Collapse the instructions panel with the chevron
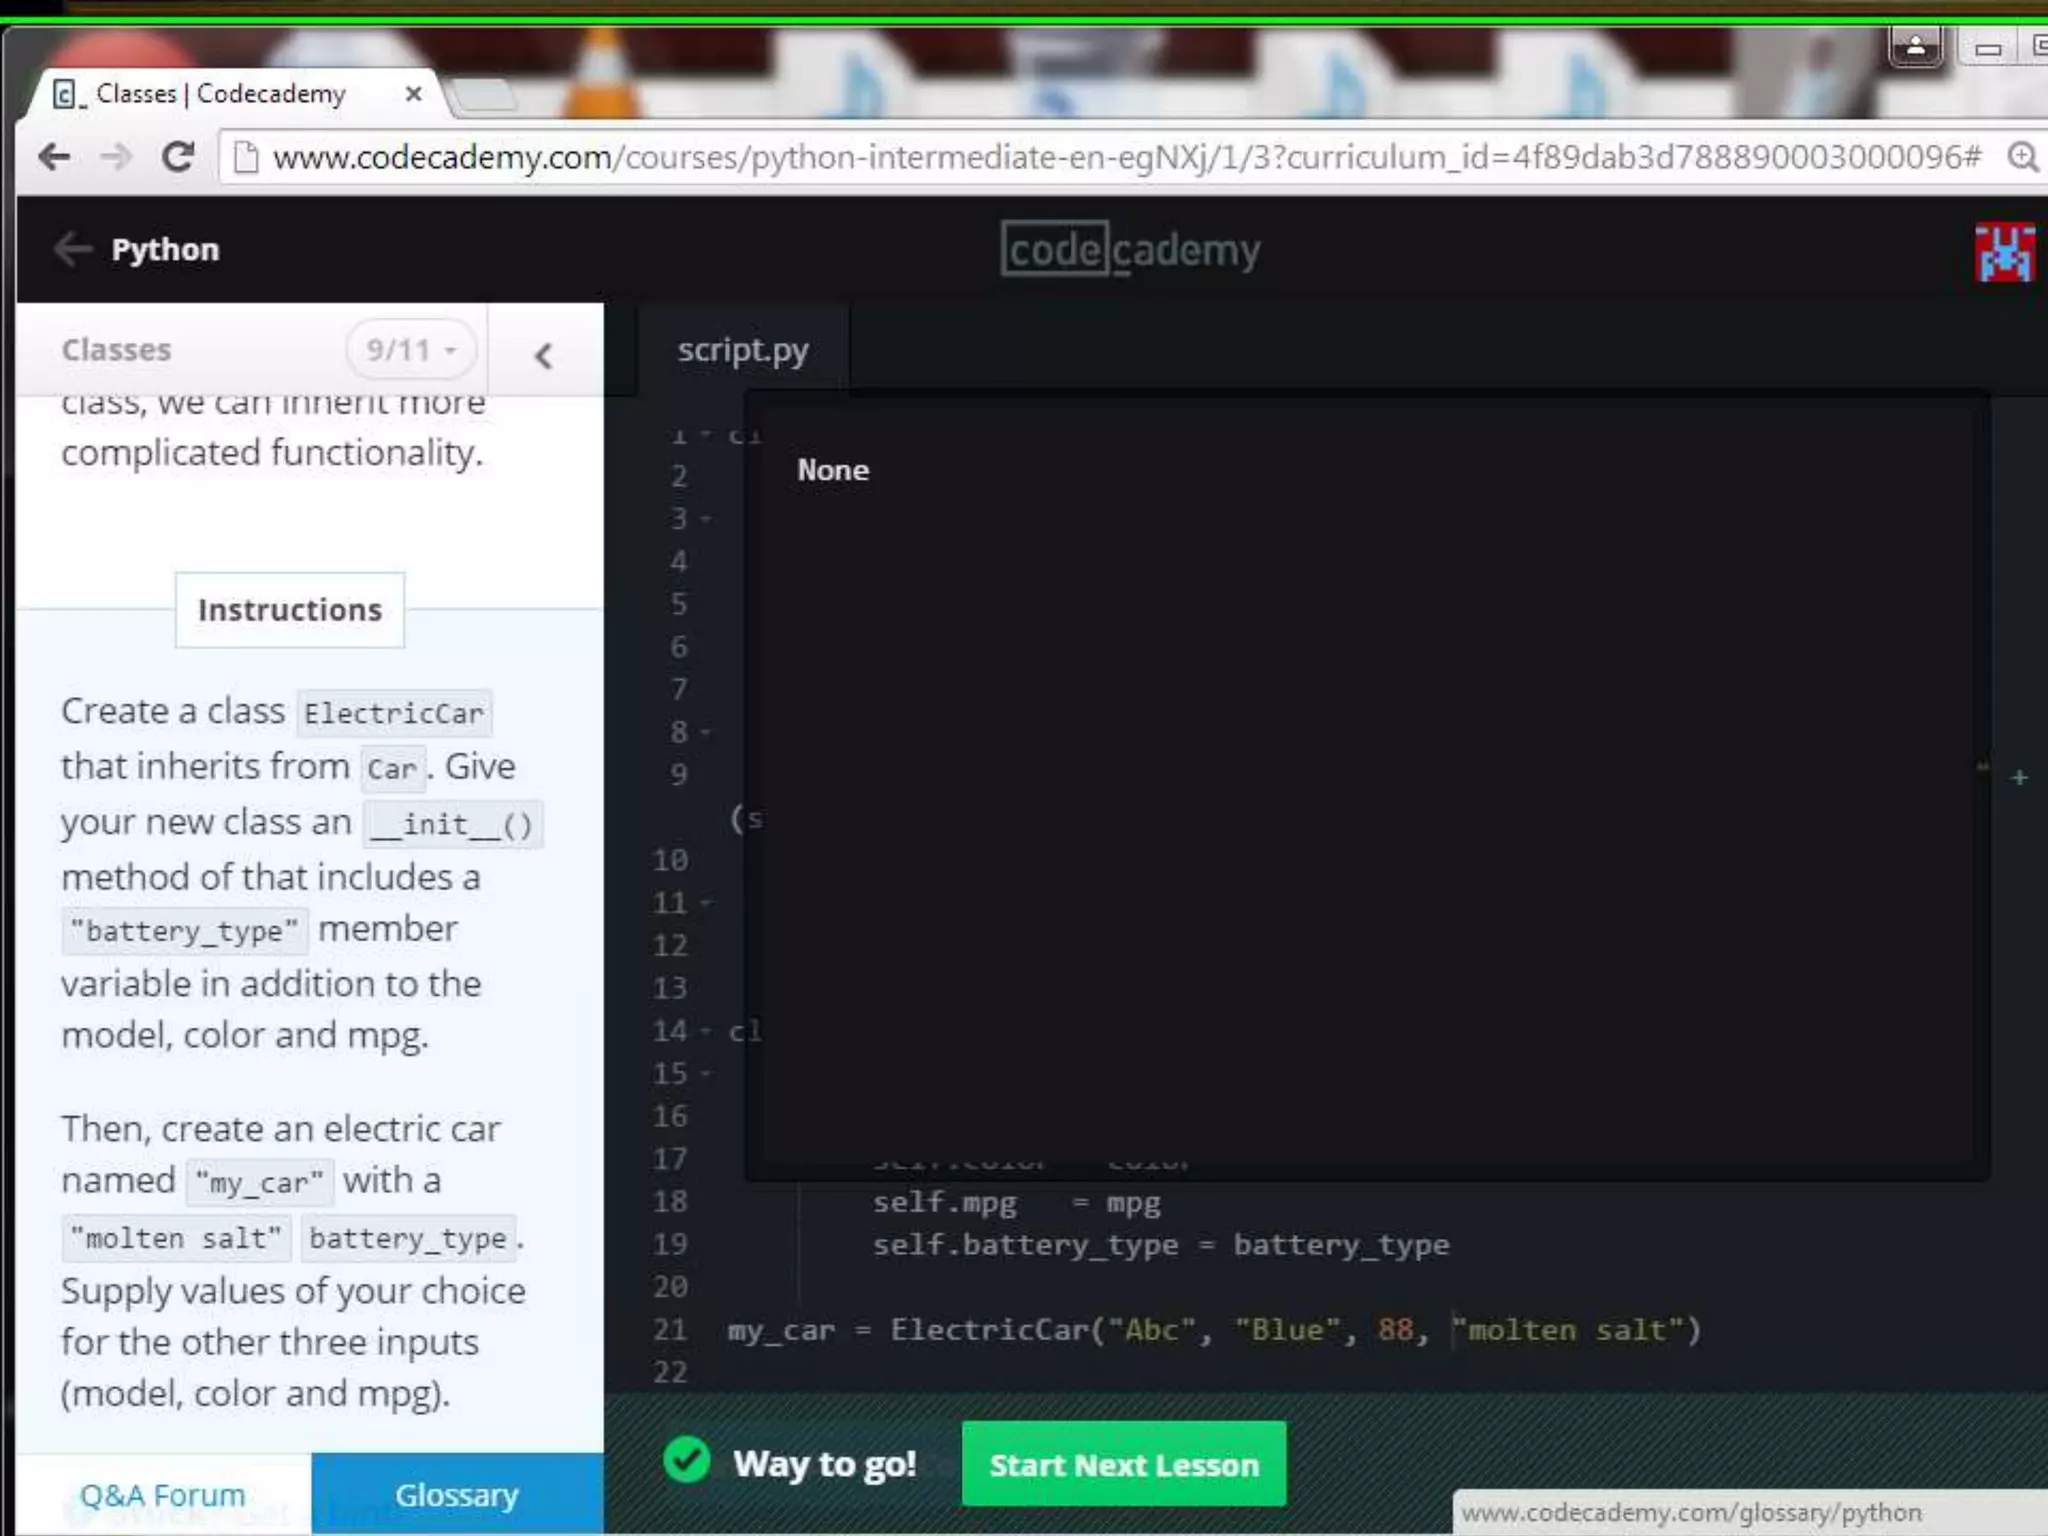Image resolution: width=2048 pixels, height=1536 pixels. (543, 355)
